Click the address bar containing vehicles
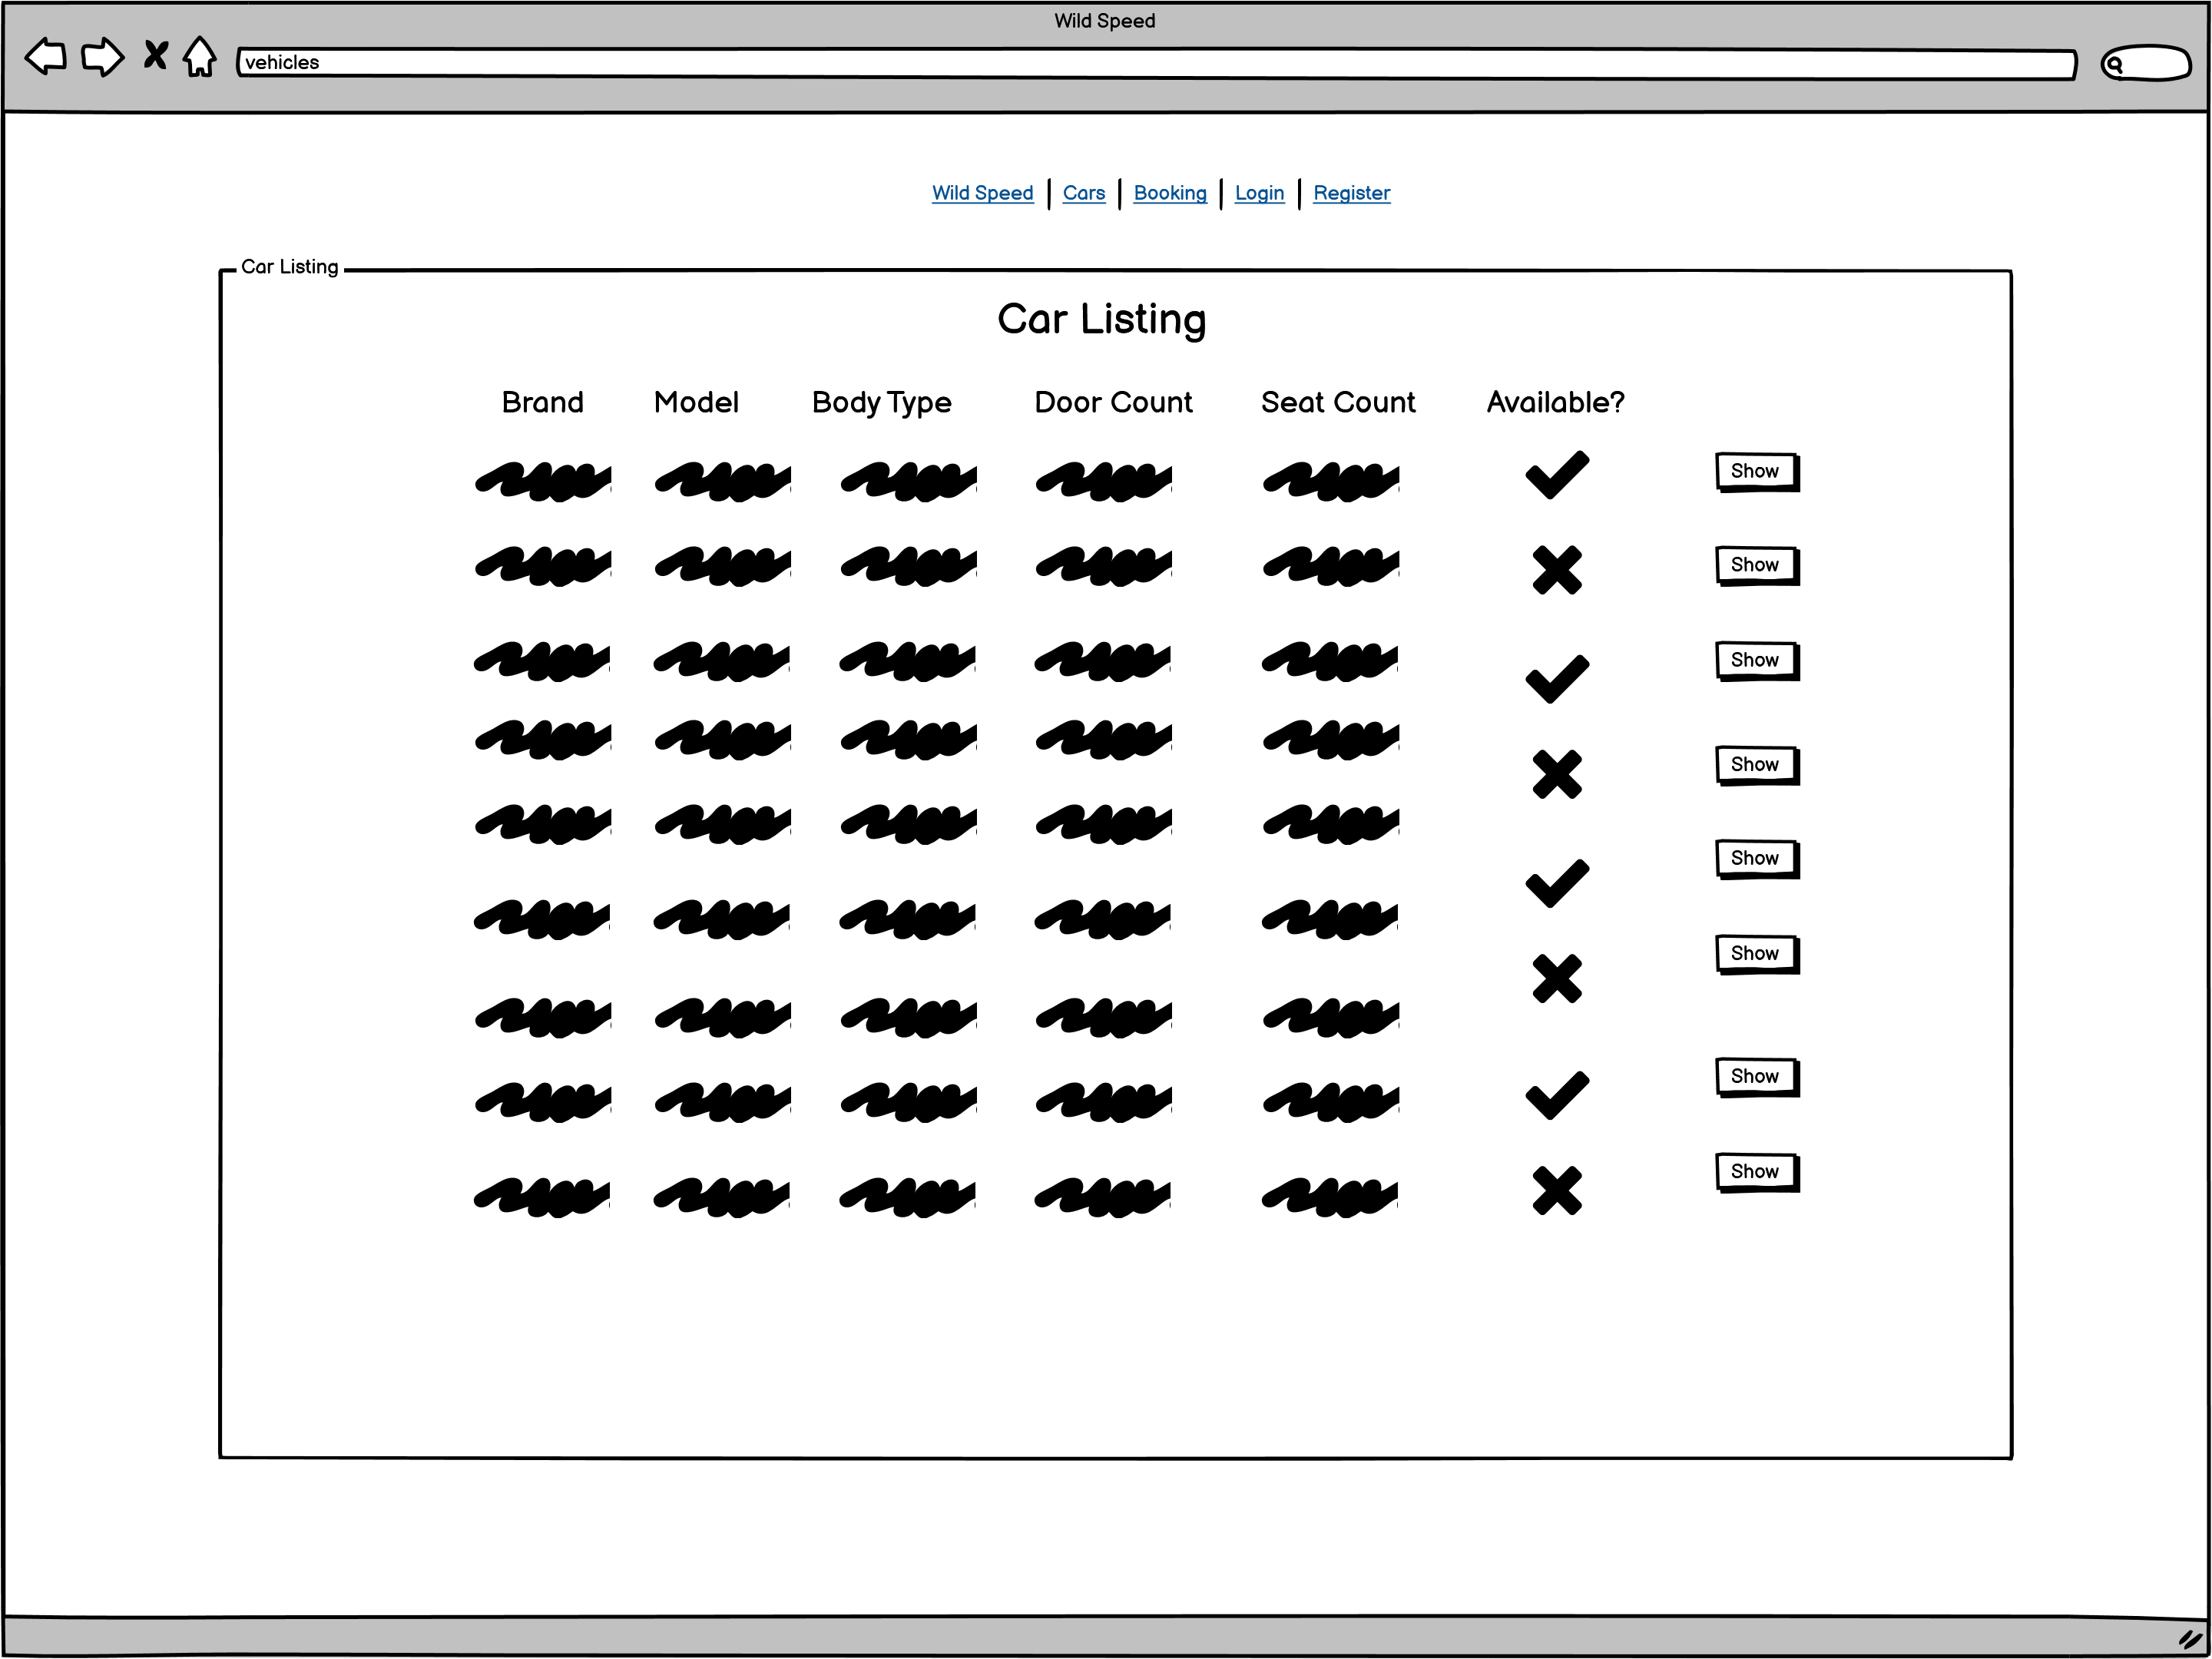Screen dimensions: 2212x1659 [x=1150, y=63]
